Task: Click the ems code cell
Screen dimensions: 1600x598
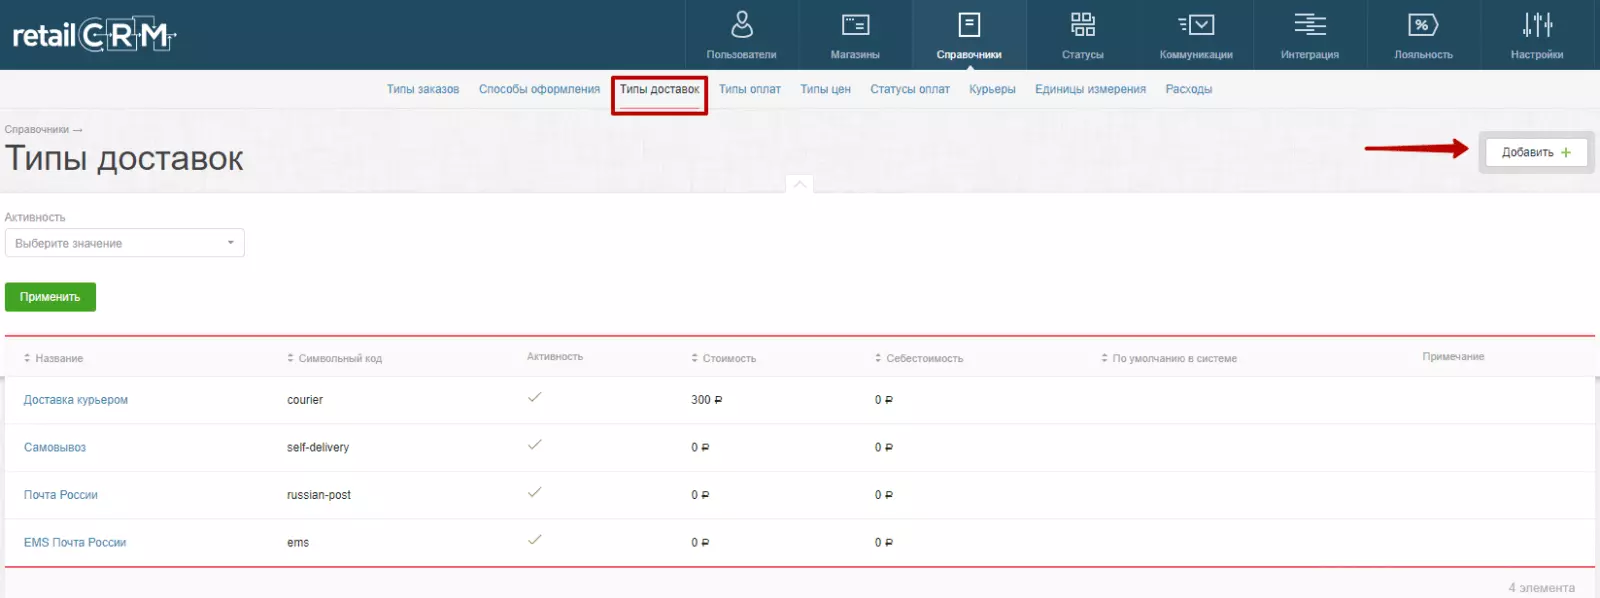Action: (x=298, y=543)
